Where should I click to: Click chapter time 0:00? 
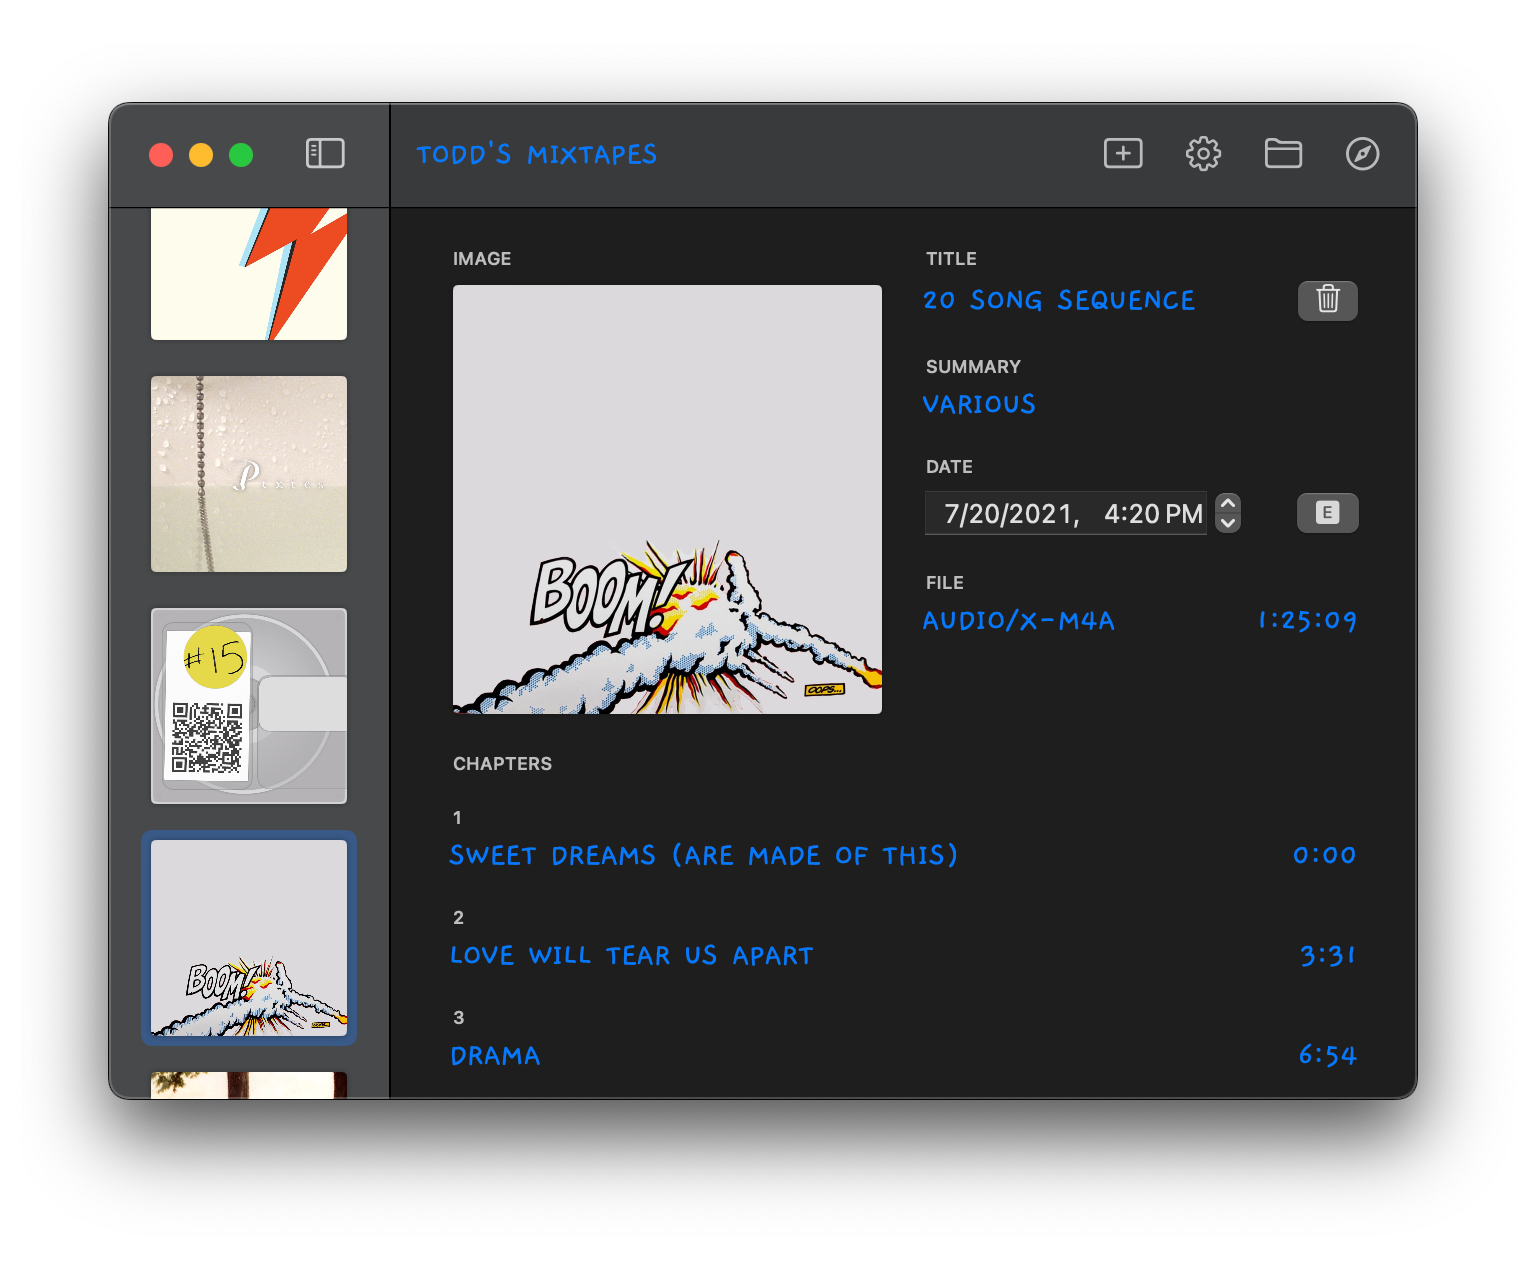pyautogui.click(x=1325, y=855)
